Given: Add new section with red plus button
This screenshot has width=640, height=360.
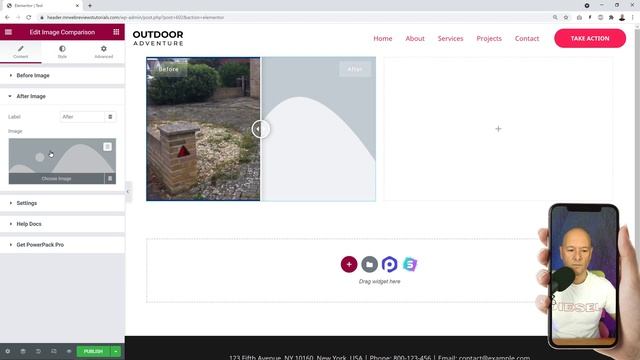Looking at the screenshot, I should [x=349, y=264].
